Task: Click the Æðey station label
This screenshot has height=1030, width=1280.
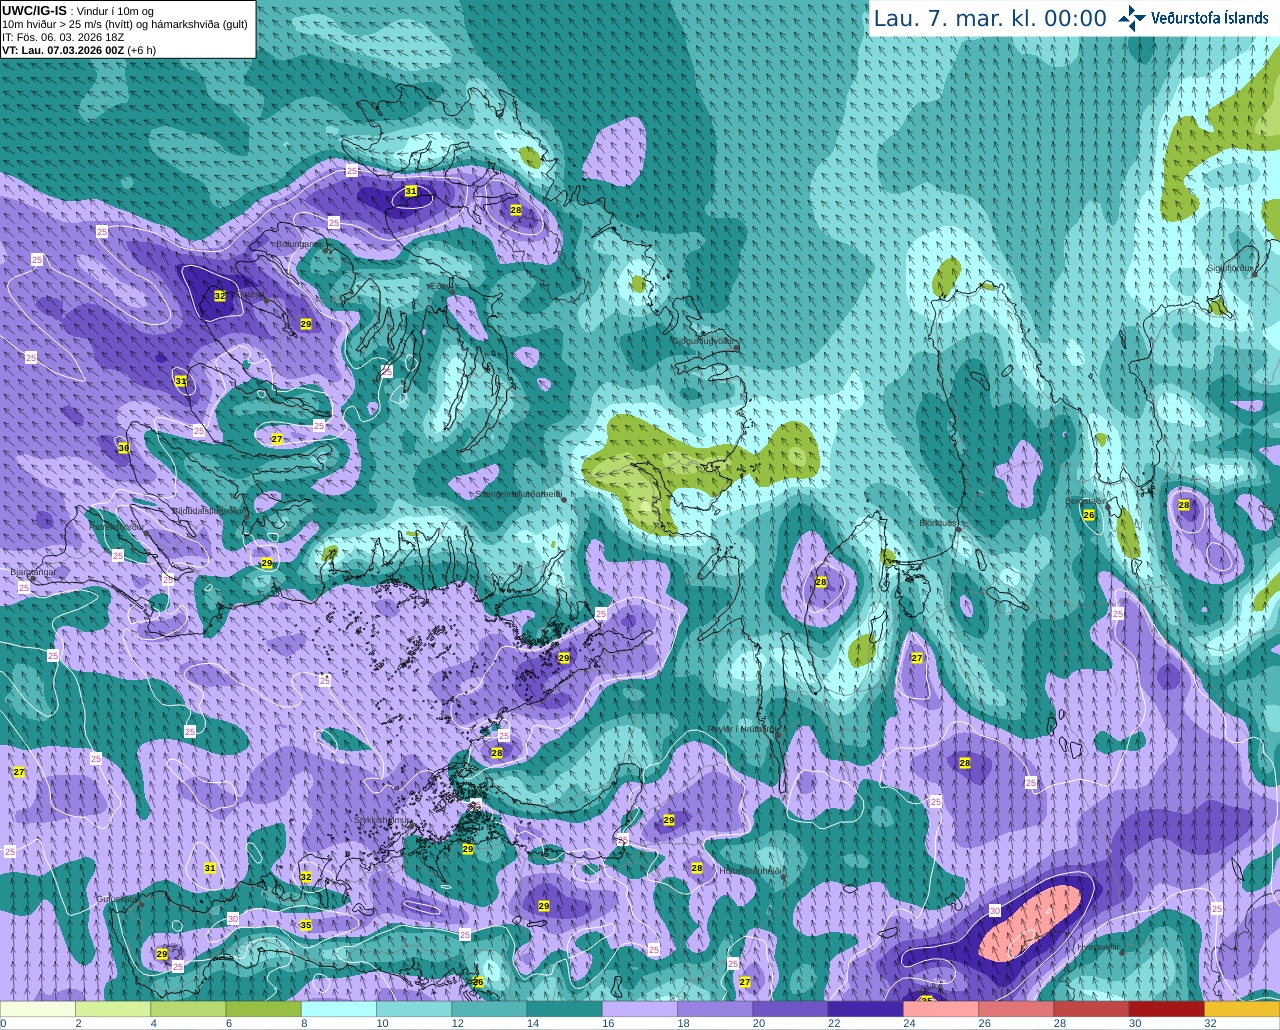Action: [x=439, y=286]
